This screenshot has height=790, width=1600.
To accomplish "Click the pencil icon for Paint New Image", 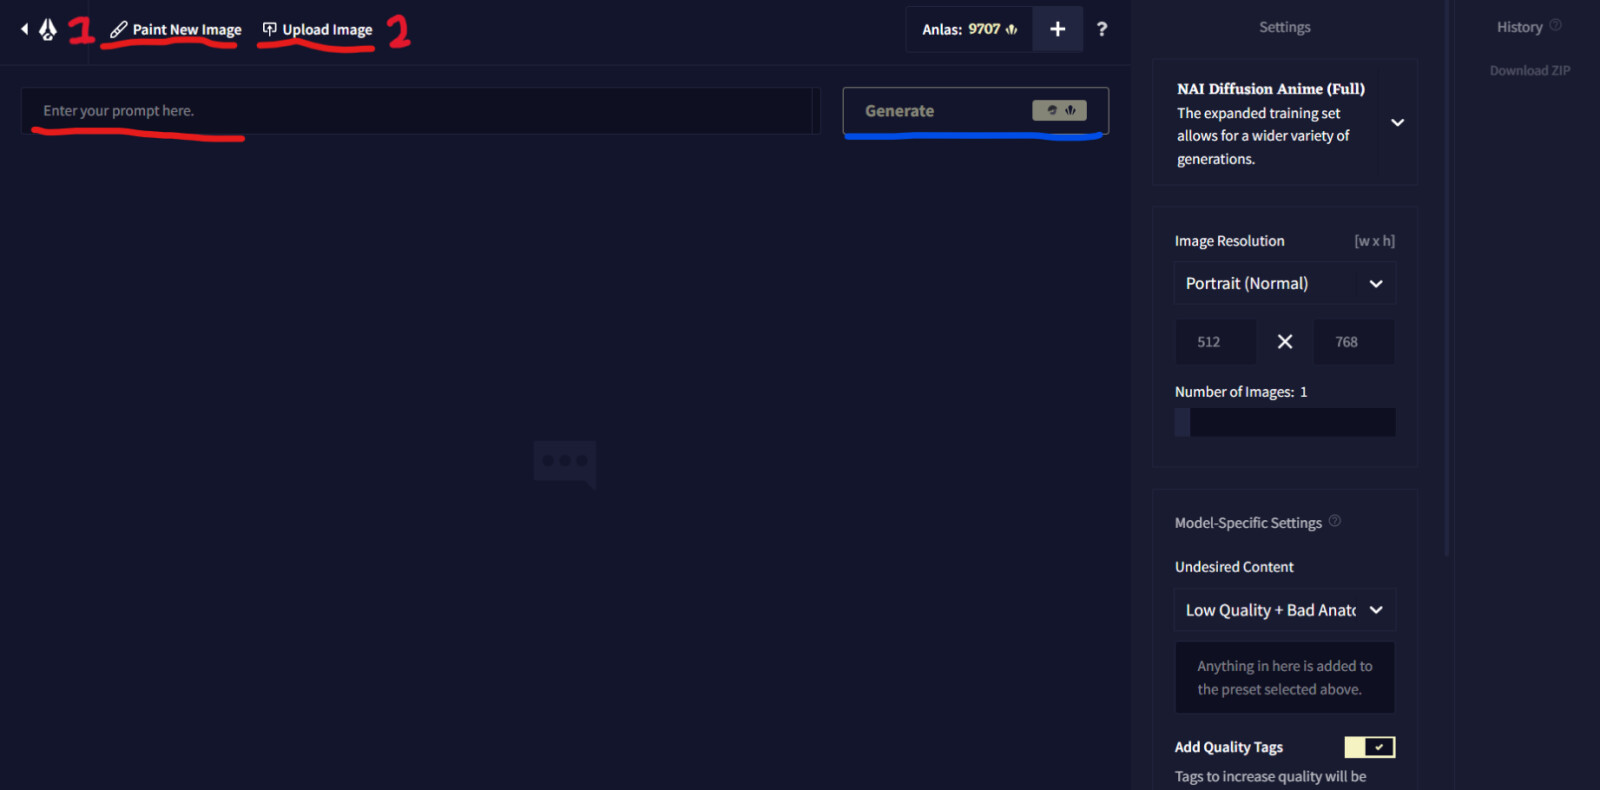I will pos(118,30).
